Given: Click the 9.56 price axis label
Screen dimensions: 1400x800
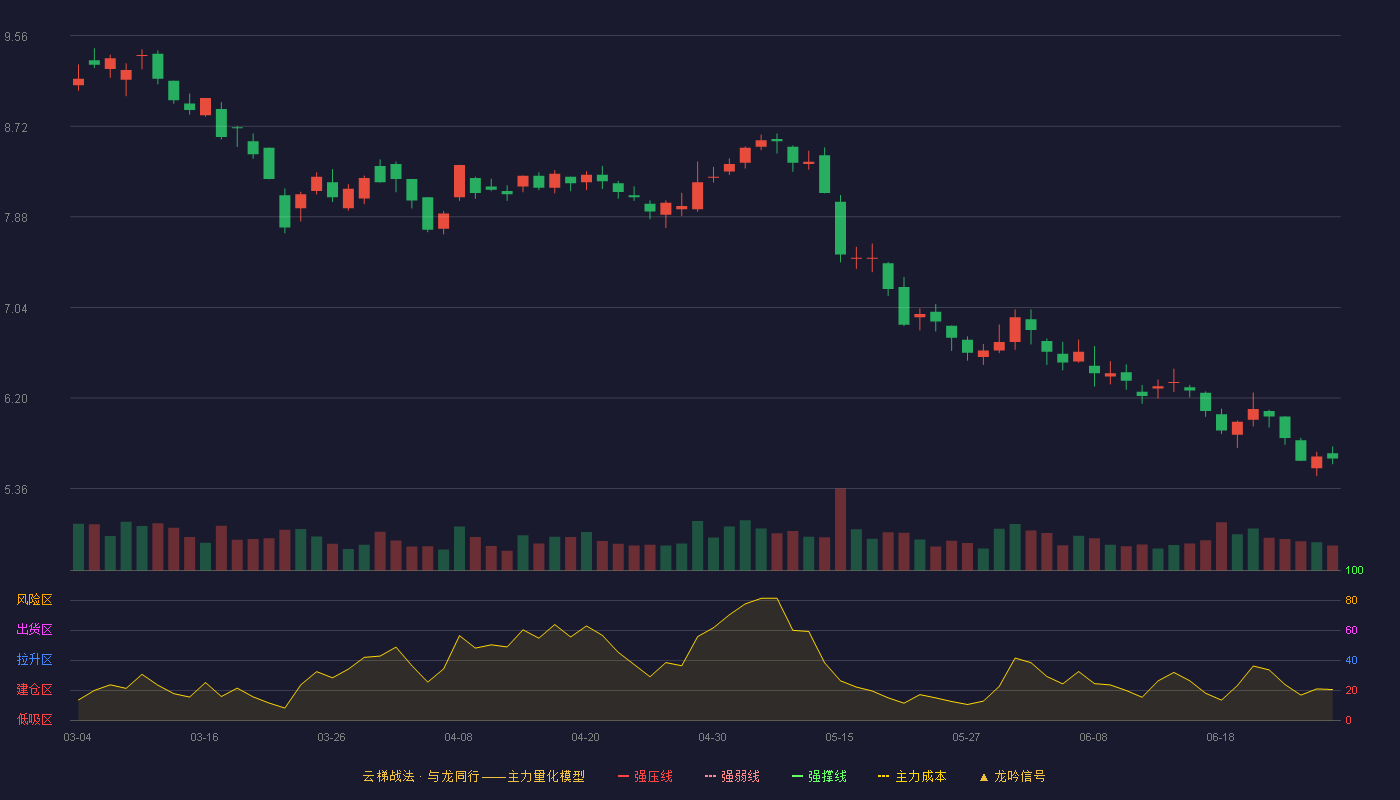Looking at the screenshot, I should click(x=16, y=37).
